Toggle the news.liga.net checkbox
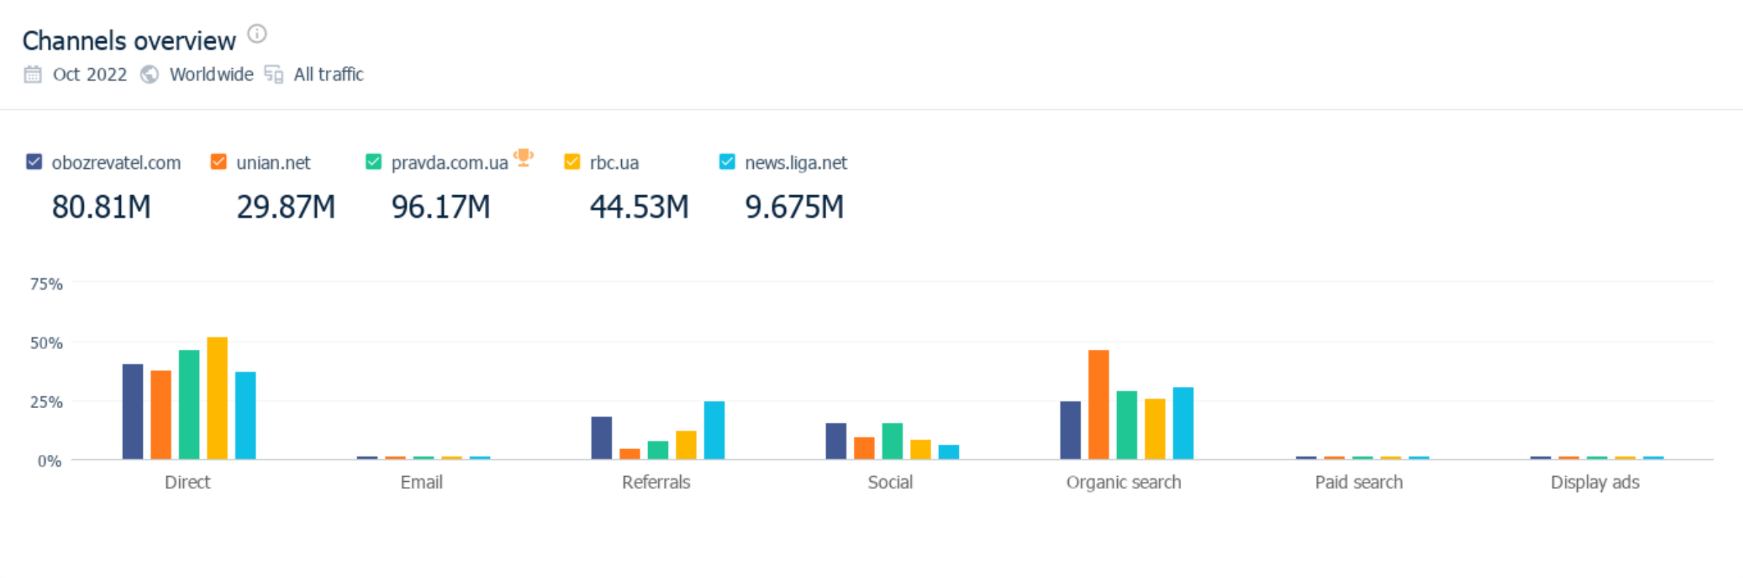 727,162
